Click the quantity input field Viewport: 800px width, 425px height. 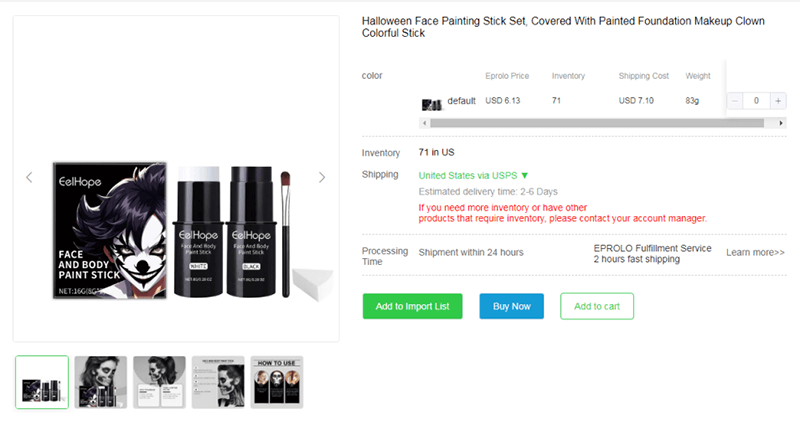757,101
